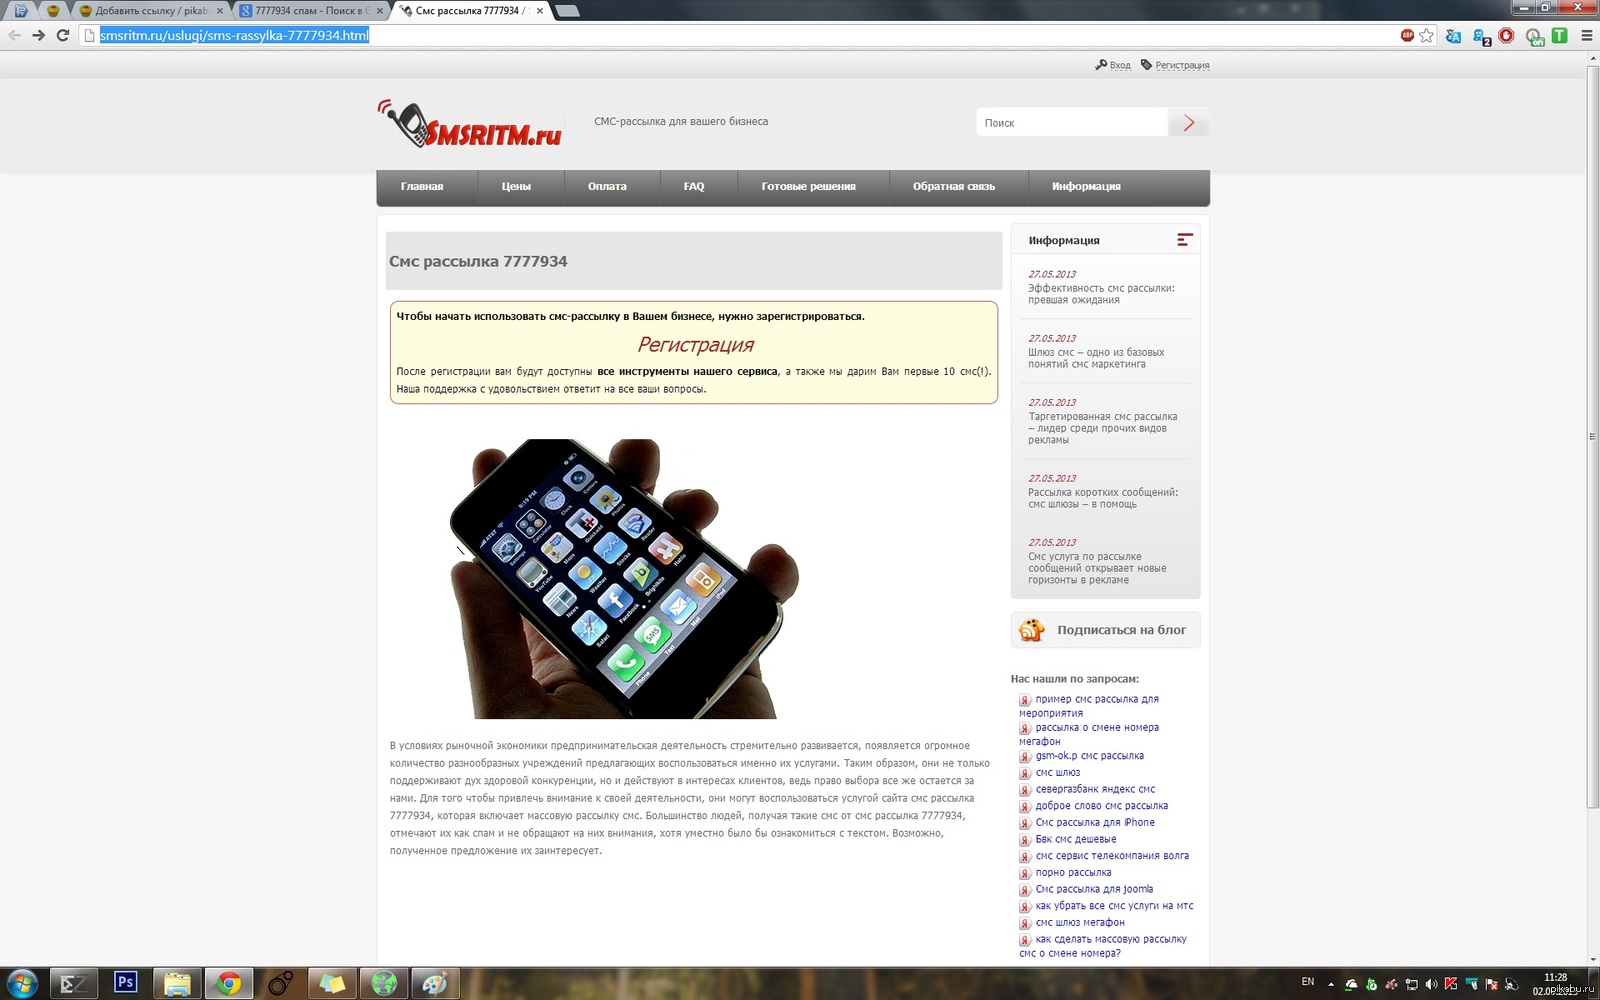Open the translate extension icon
1600x1000 pixels.
pyautogui.click(x=1453, y=36)
